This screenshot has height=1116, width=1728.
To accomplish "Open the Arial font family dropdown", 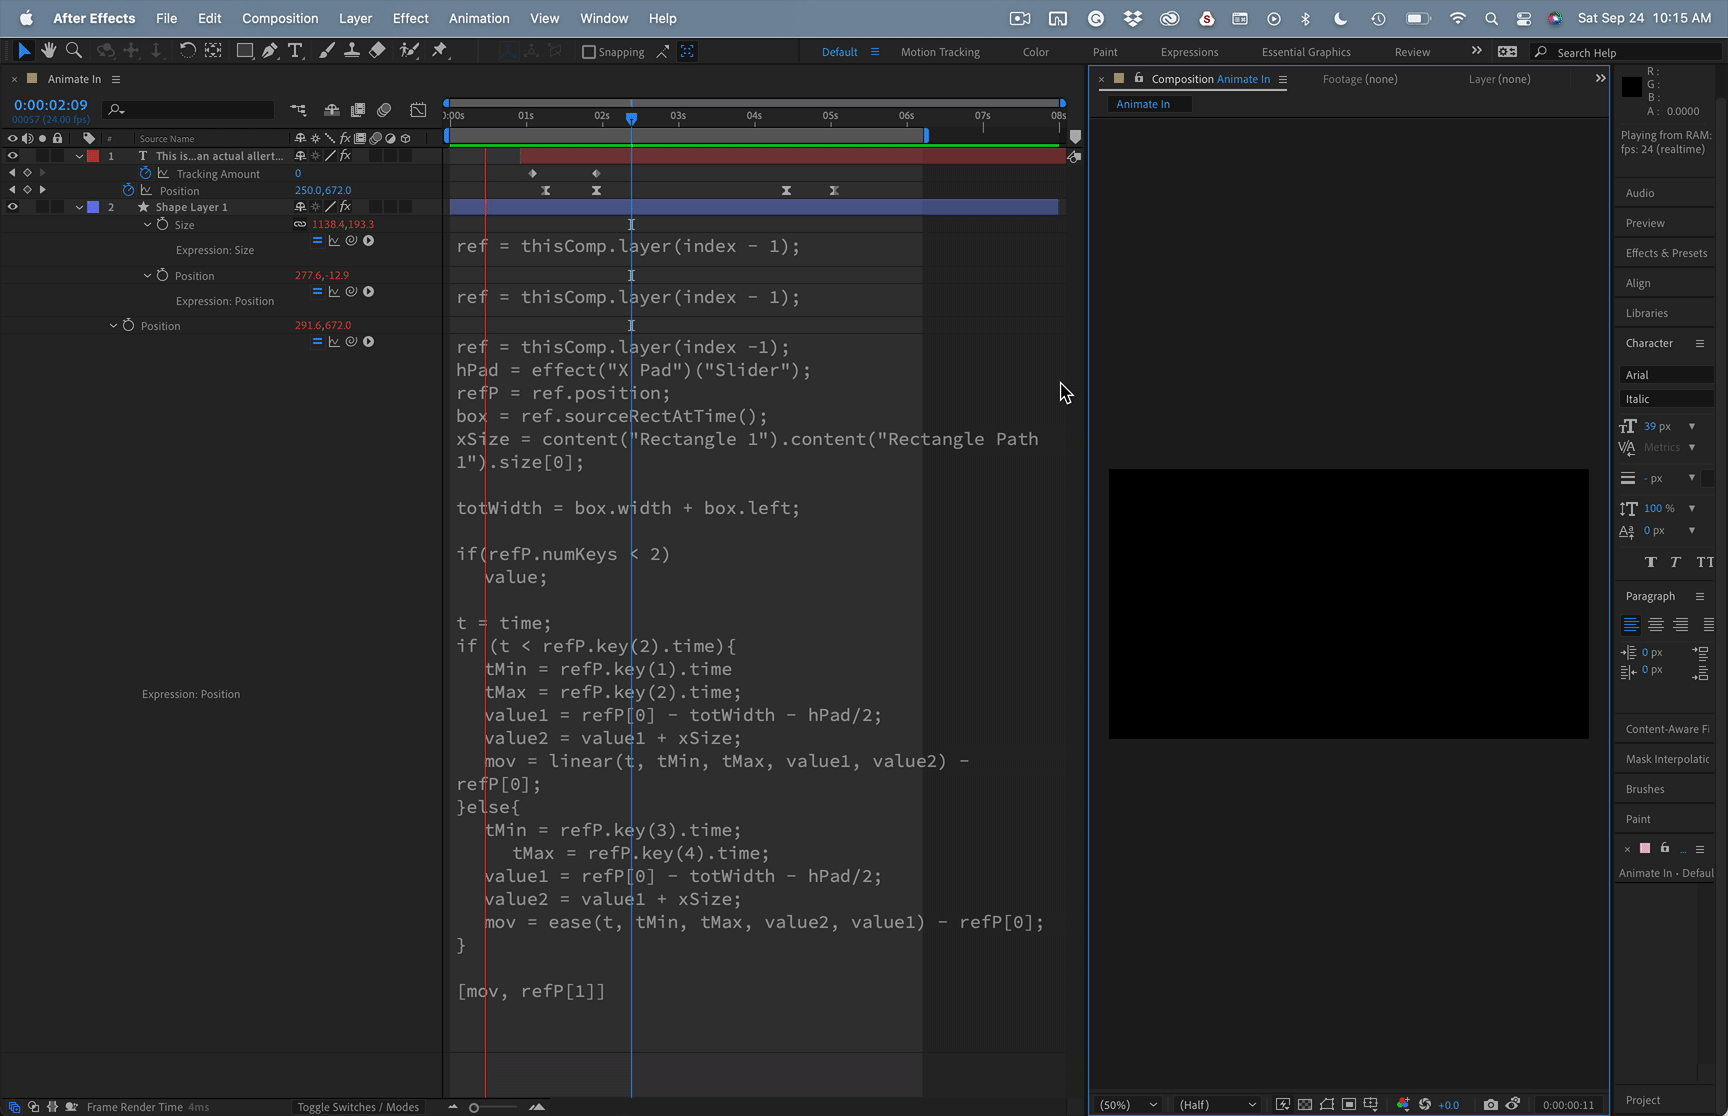I will click(x=1666, y=375).
